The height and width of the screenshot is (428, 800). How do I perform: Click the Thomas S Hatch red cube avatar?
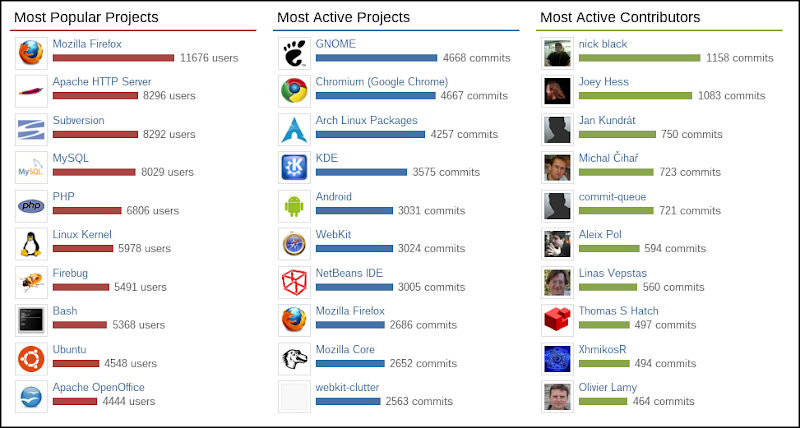(x=557, y=319)
